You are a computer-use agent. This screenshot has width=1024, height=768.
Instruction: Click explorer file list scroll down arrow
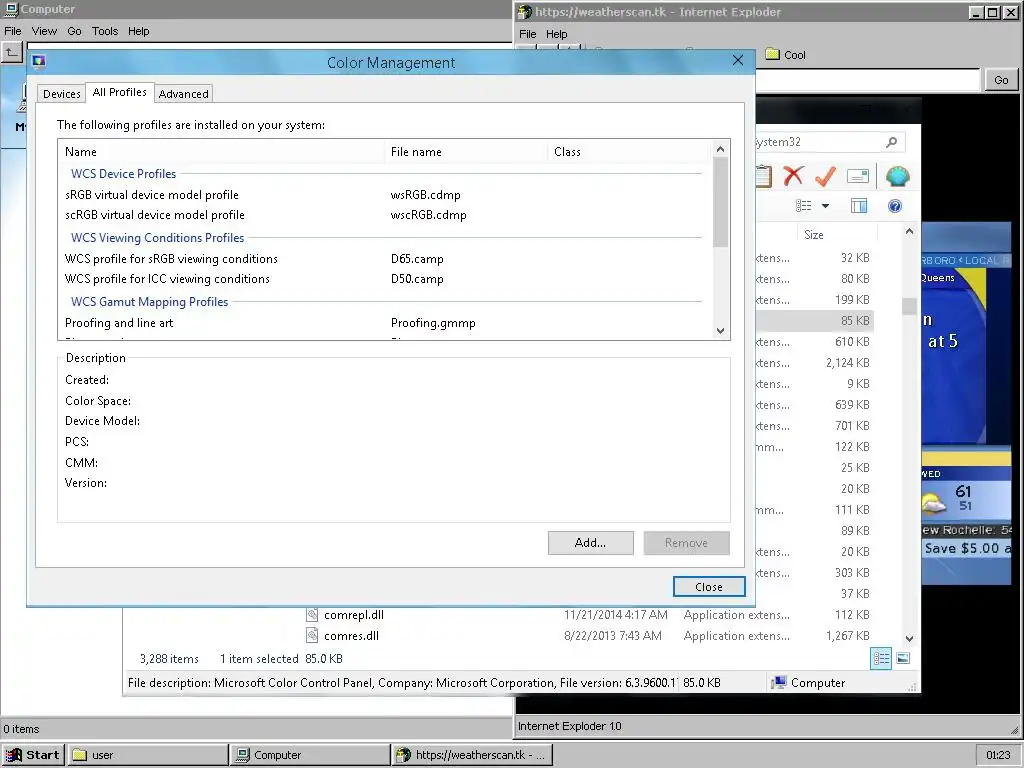point(909,638)
